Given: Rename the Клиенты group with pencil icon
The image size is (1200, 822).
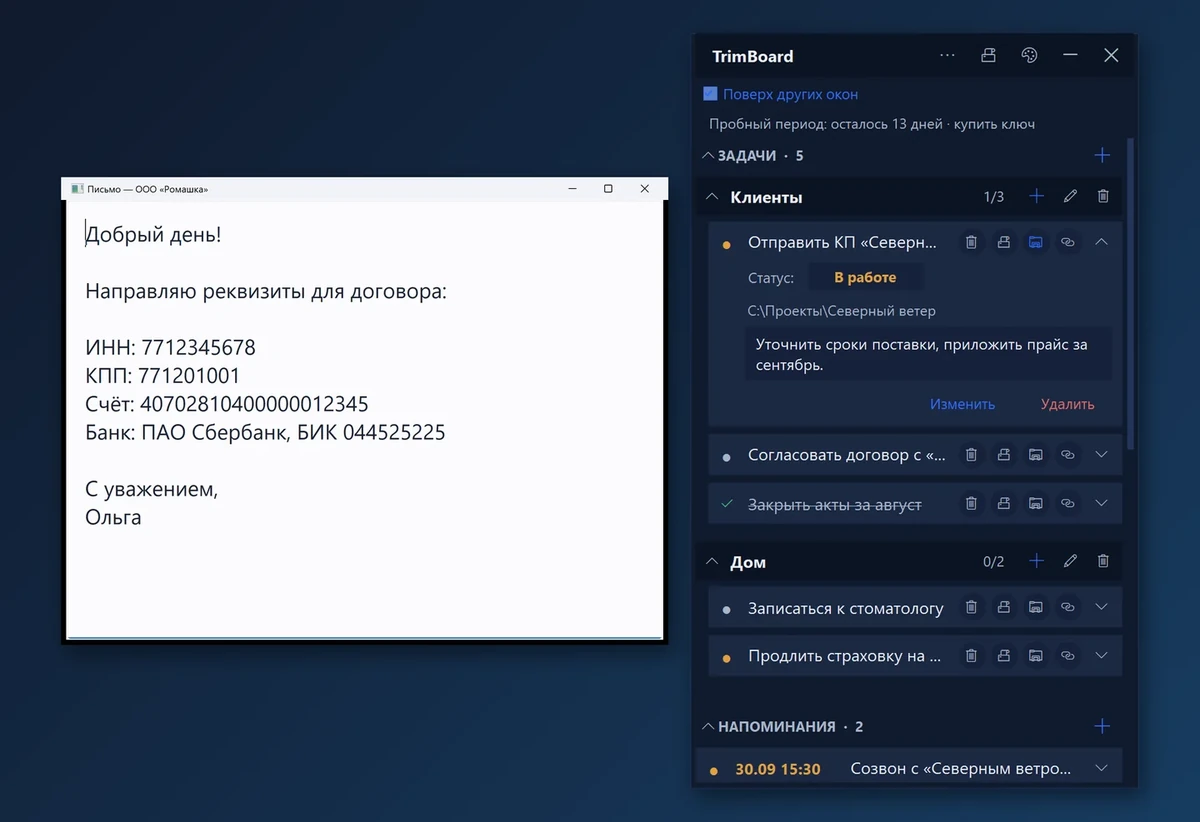Looking at the screenshot, I should [x=1070, y=197].
